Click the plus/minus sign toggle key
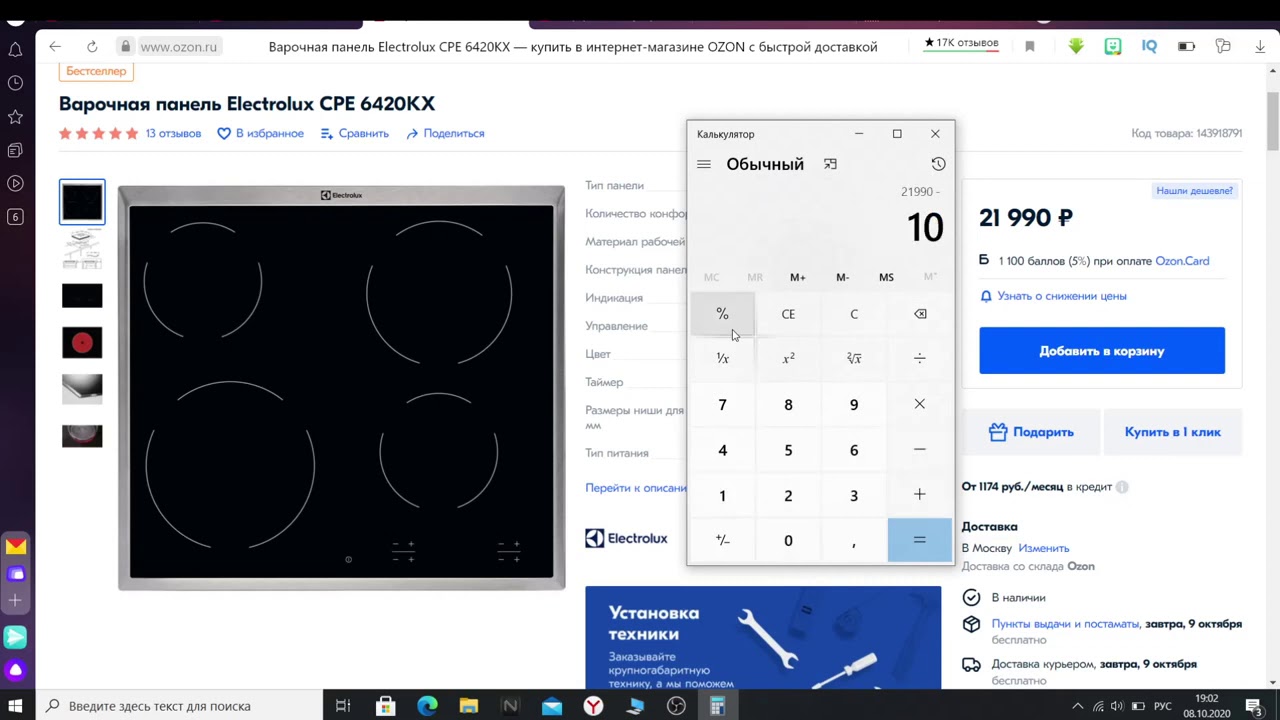This screenshot has height=720, width=1280. click(x=722, y=540)
